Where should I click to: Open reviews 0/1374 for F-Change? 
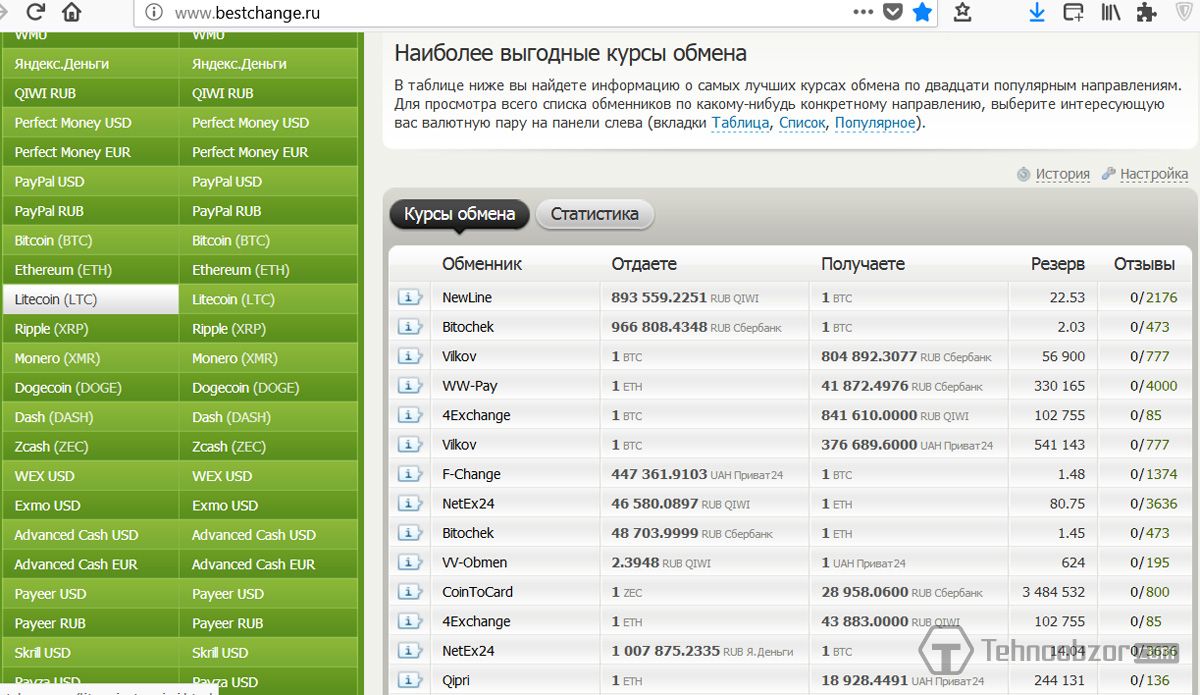tap(1154, 475)
